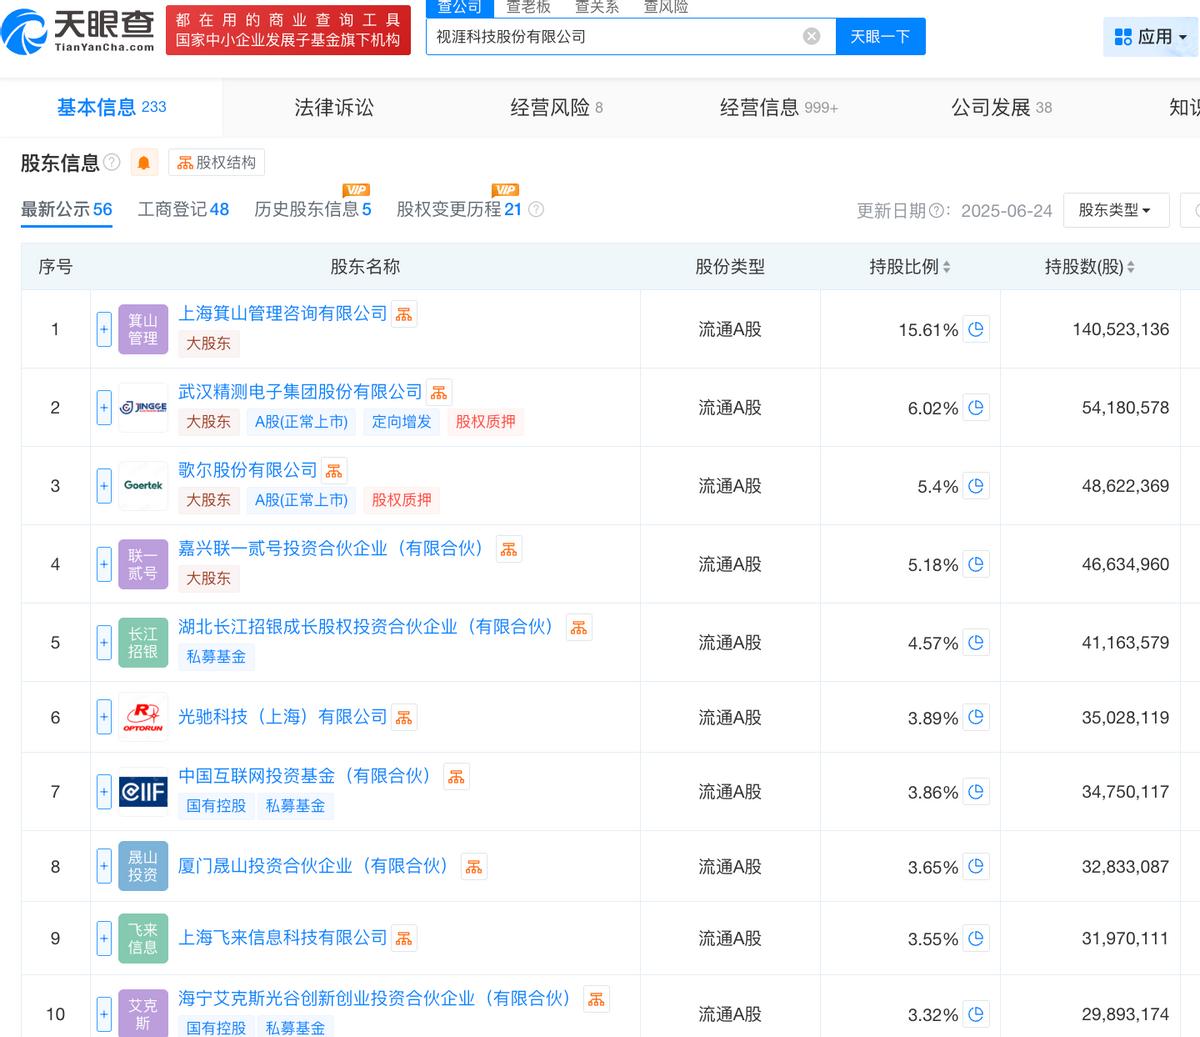Click pie chart icon beside 5.18%
Viewport: 1200px width, 1037px height.
[x=977, y=564]
